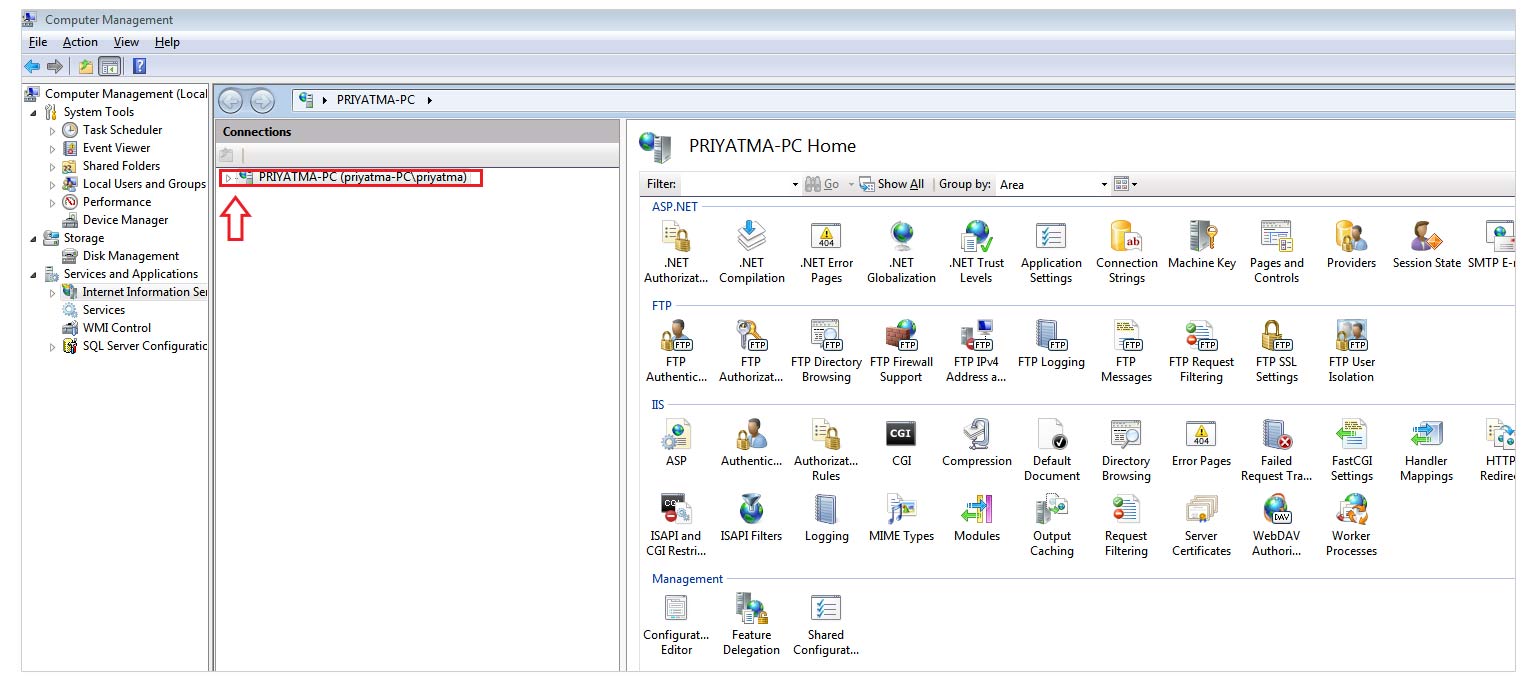Open the Handler Mappings feature
Viewport: 1537px width, 681px height.
pyautogui.click(x=1426, y=450)
